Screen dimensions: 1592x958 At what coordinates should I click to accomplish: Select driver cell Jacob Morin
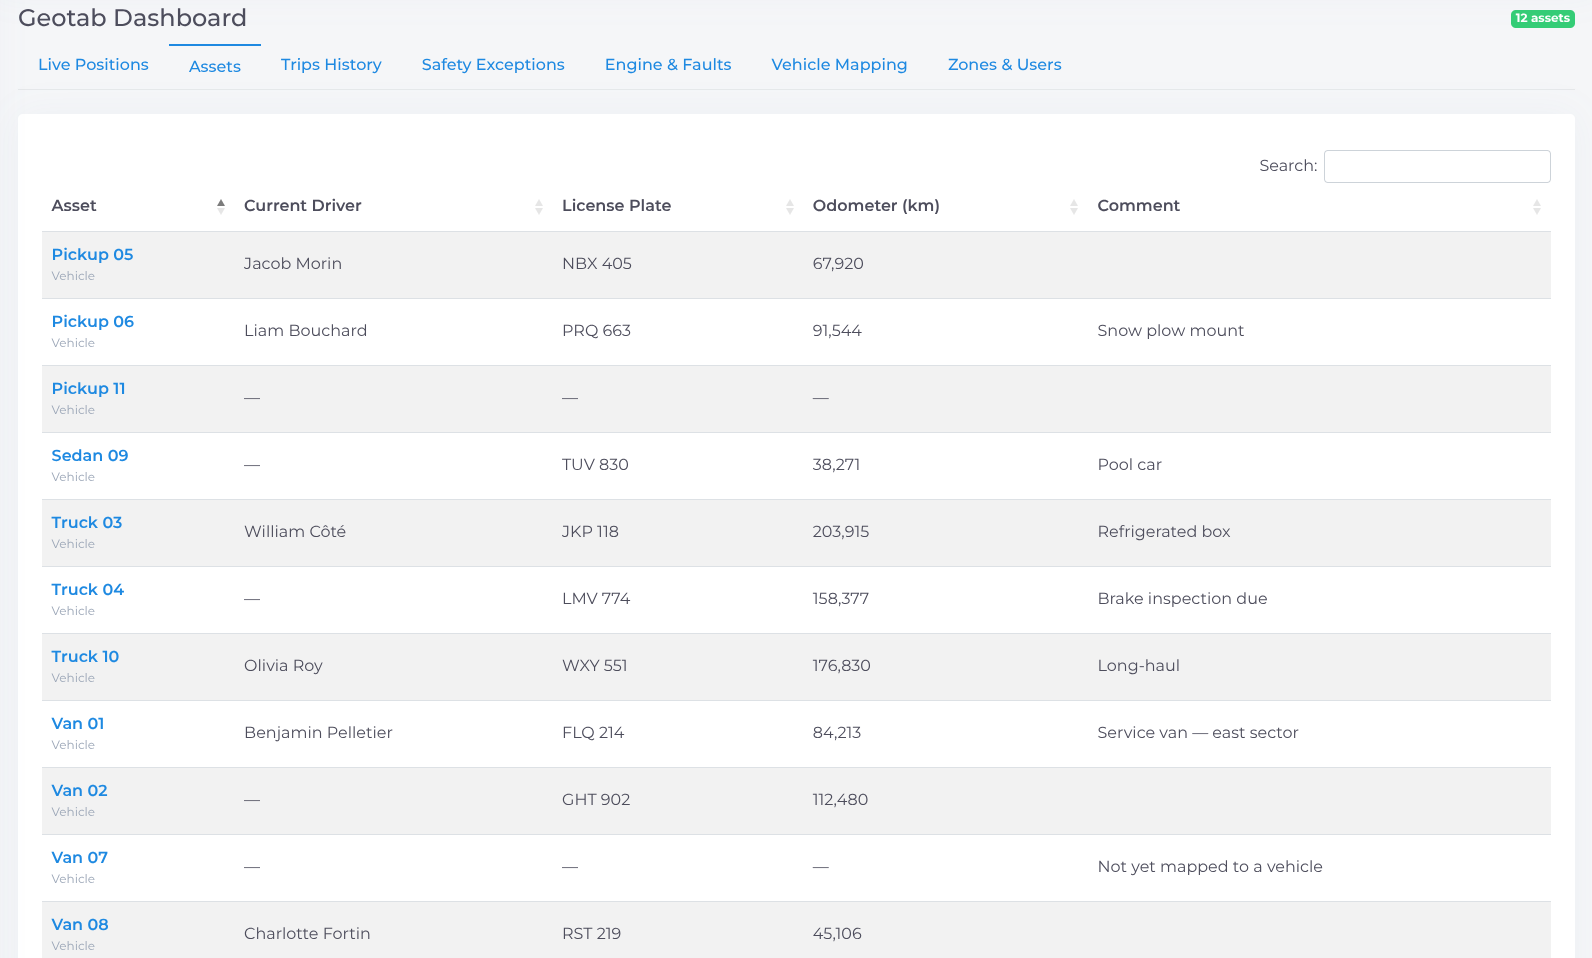[293, 263]
